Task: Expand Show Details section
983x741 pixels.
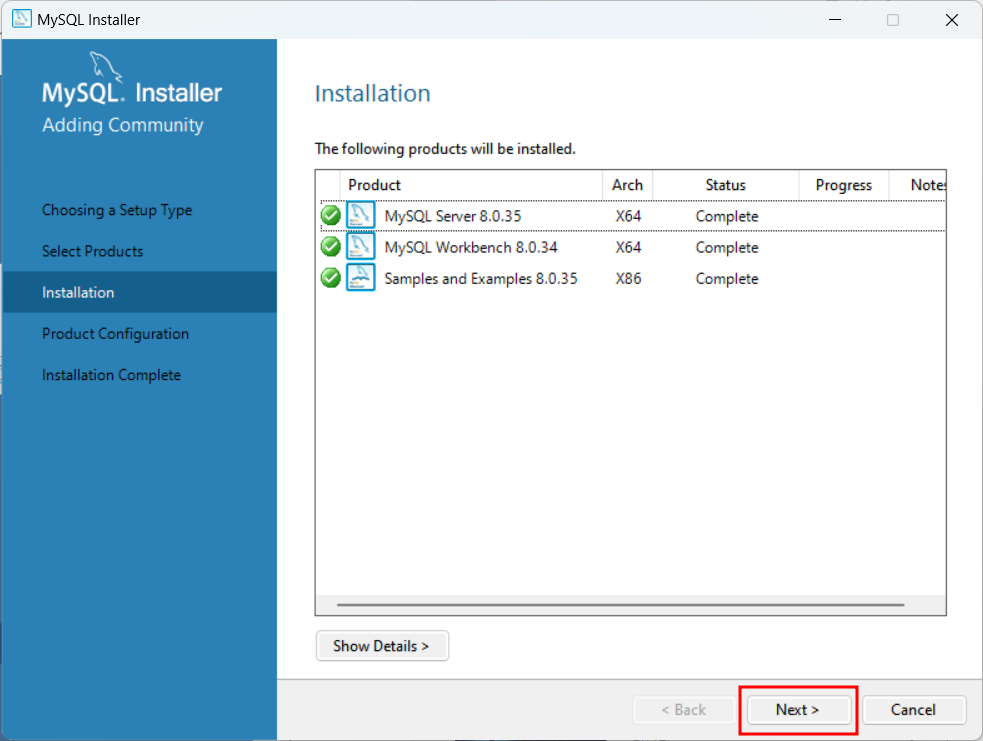Action: pyautogui.click(x=382, y=646)
